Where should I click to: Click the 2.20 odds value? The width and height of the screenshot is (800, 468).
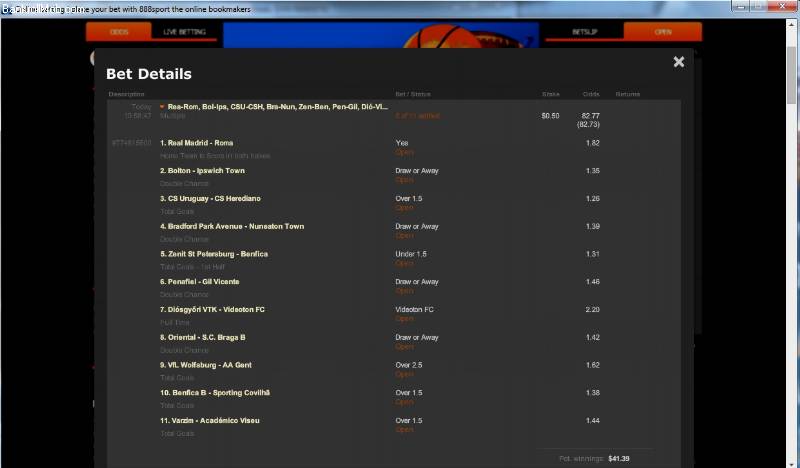592,309
